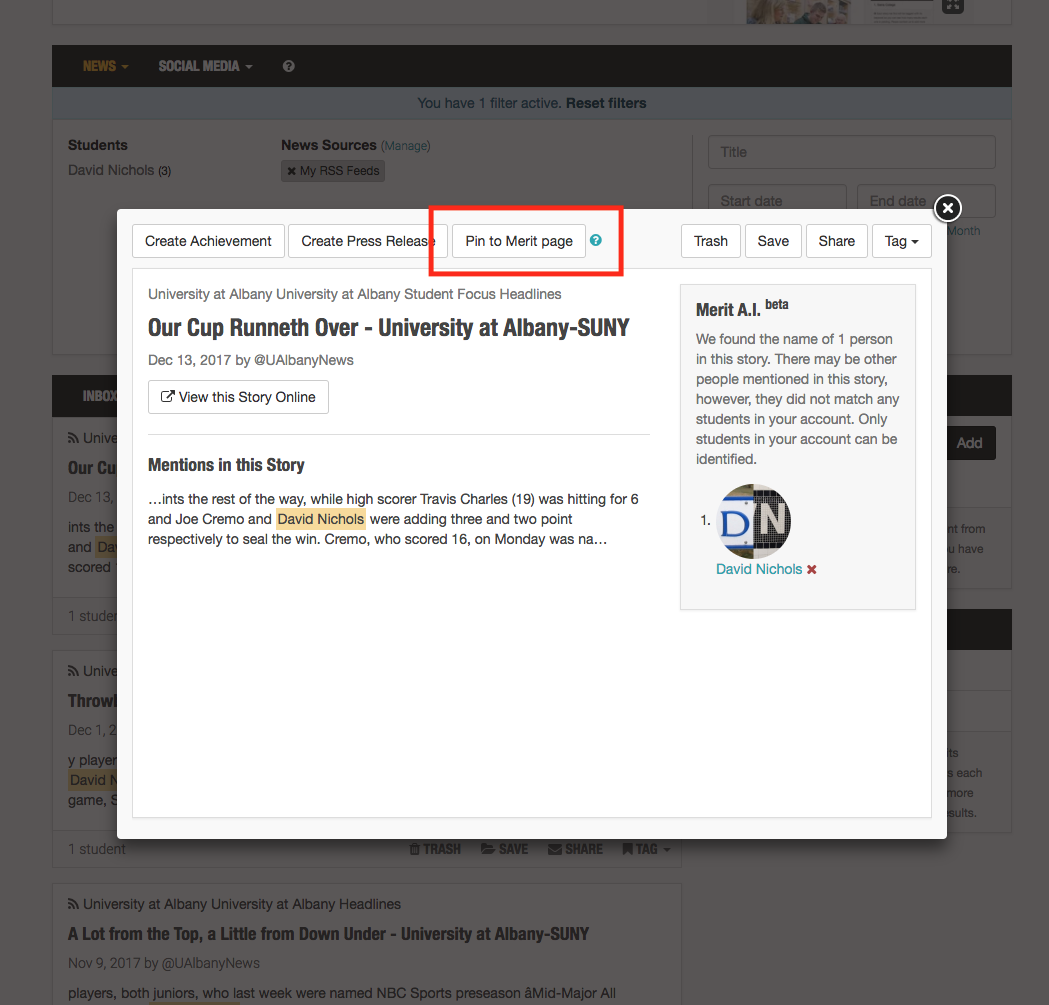Click Reset filters link
The height and width of the screenshot is (1005, 1049).
tap(606, 103)
